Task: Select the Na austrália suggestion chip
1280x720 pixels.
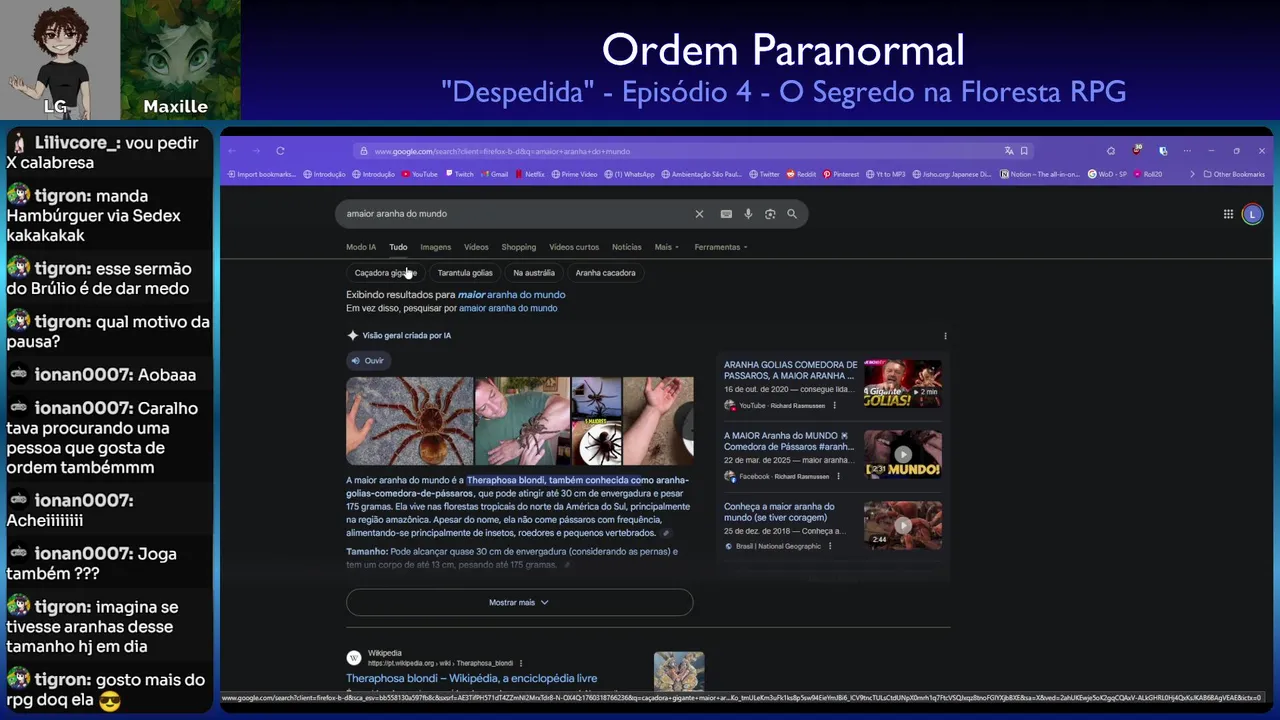Action: click(534, 273)
